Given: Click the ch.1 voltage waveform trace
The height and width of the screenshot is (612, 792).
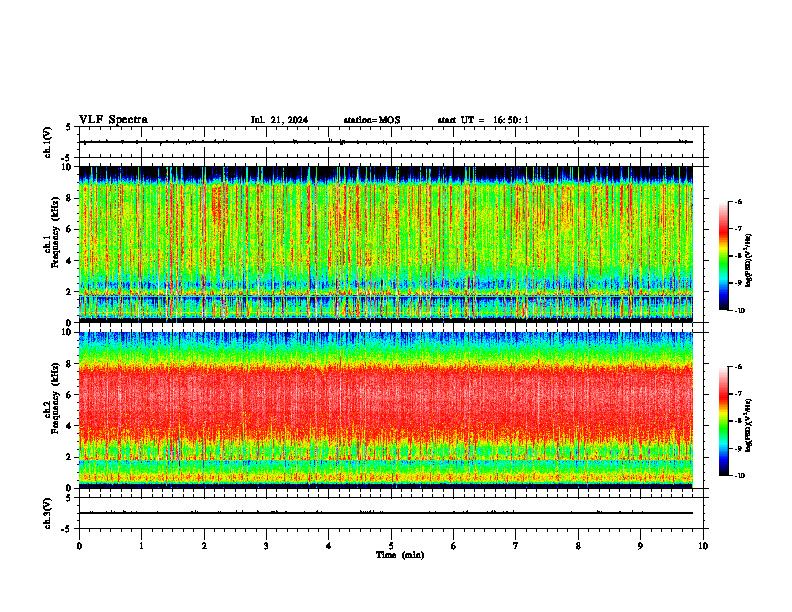Looking at the screenshot, I should click(x=386, y=142).
